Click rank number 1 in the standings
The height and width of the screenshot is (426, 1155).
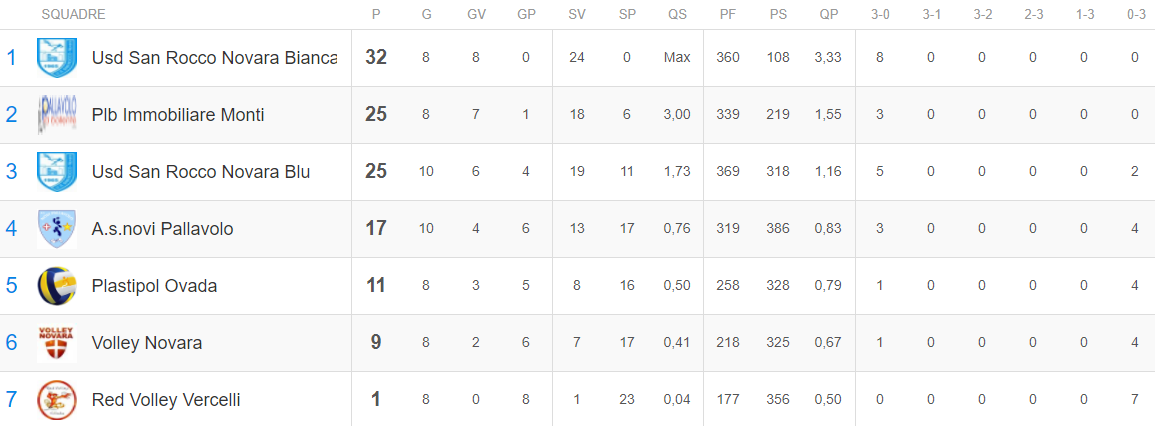(11, 57)
